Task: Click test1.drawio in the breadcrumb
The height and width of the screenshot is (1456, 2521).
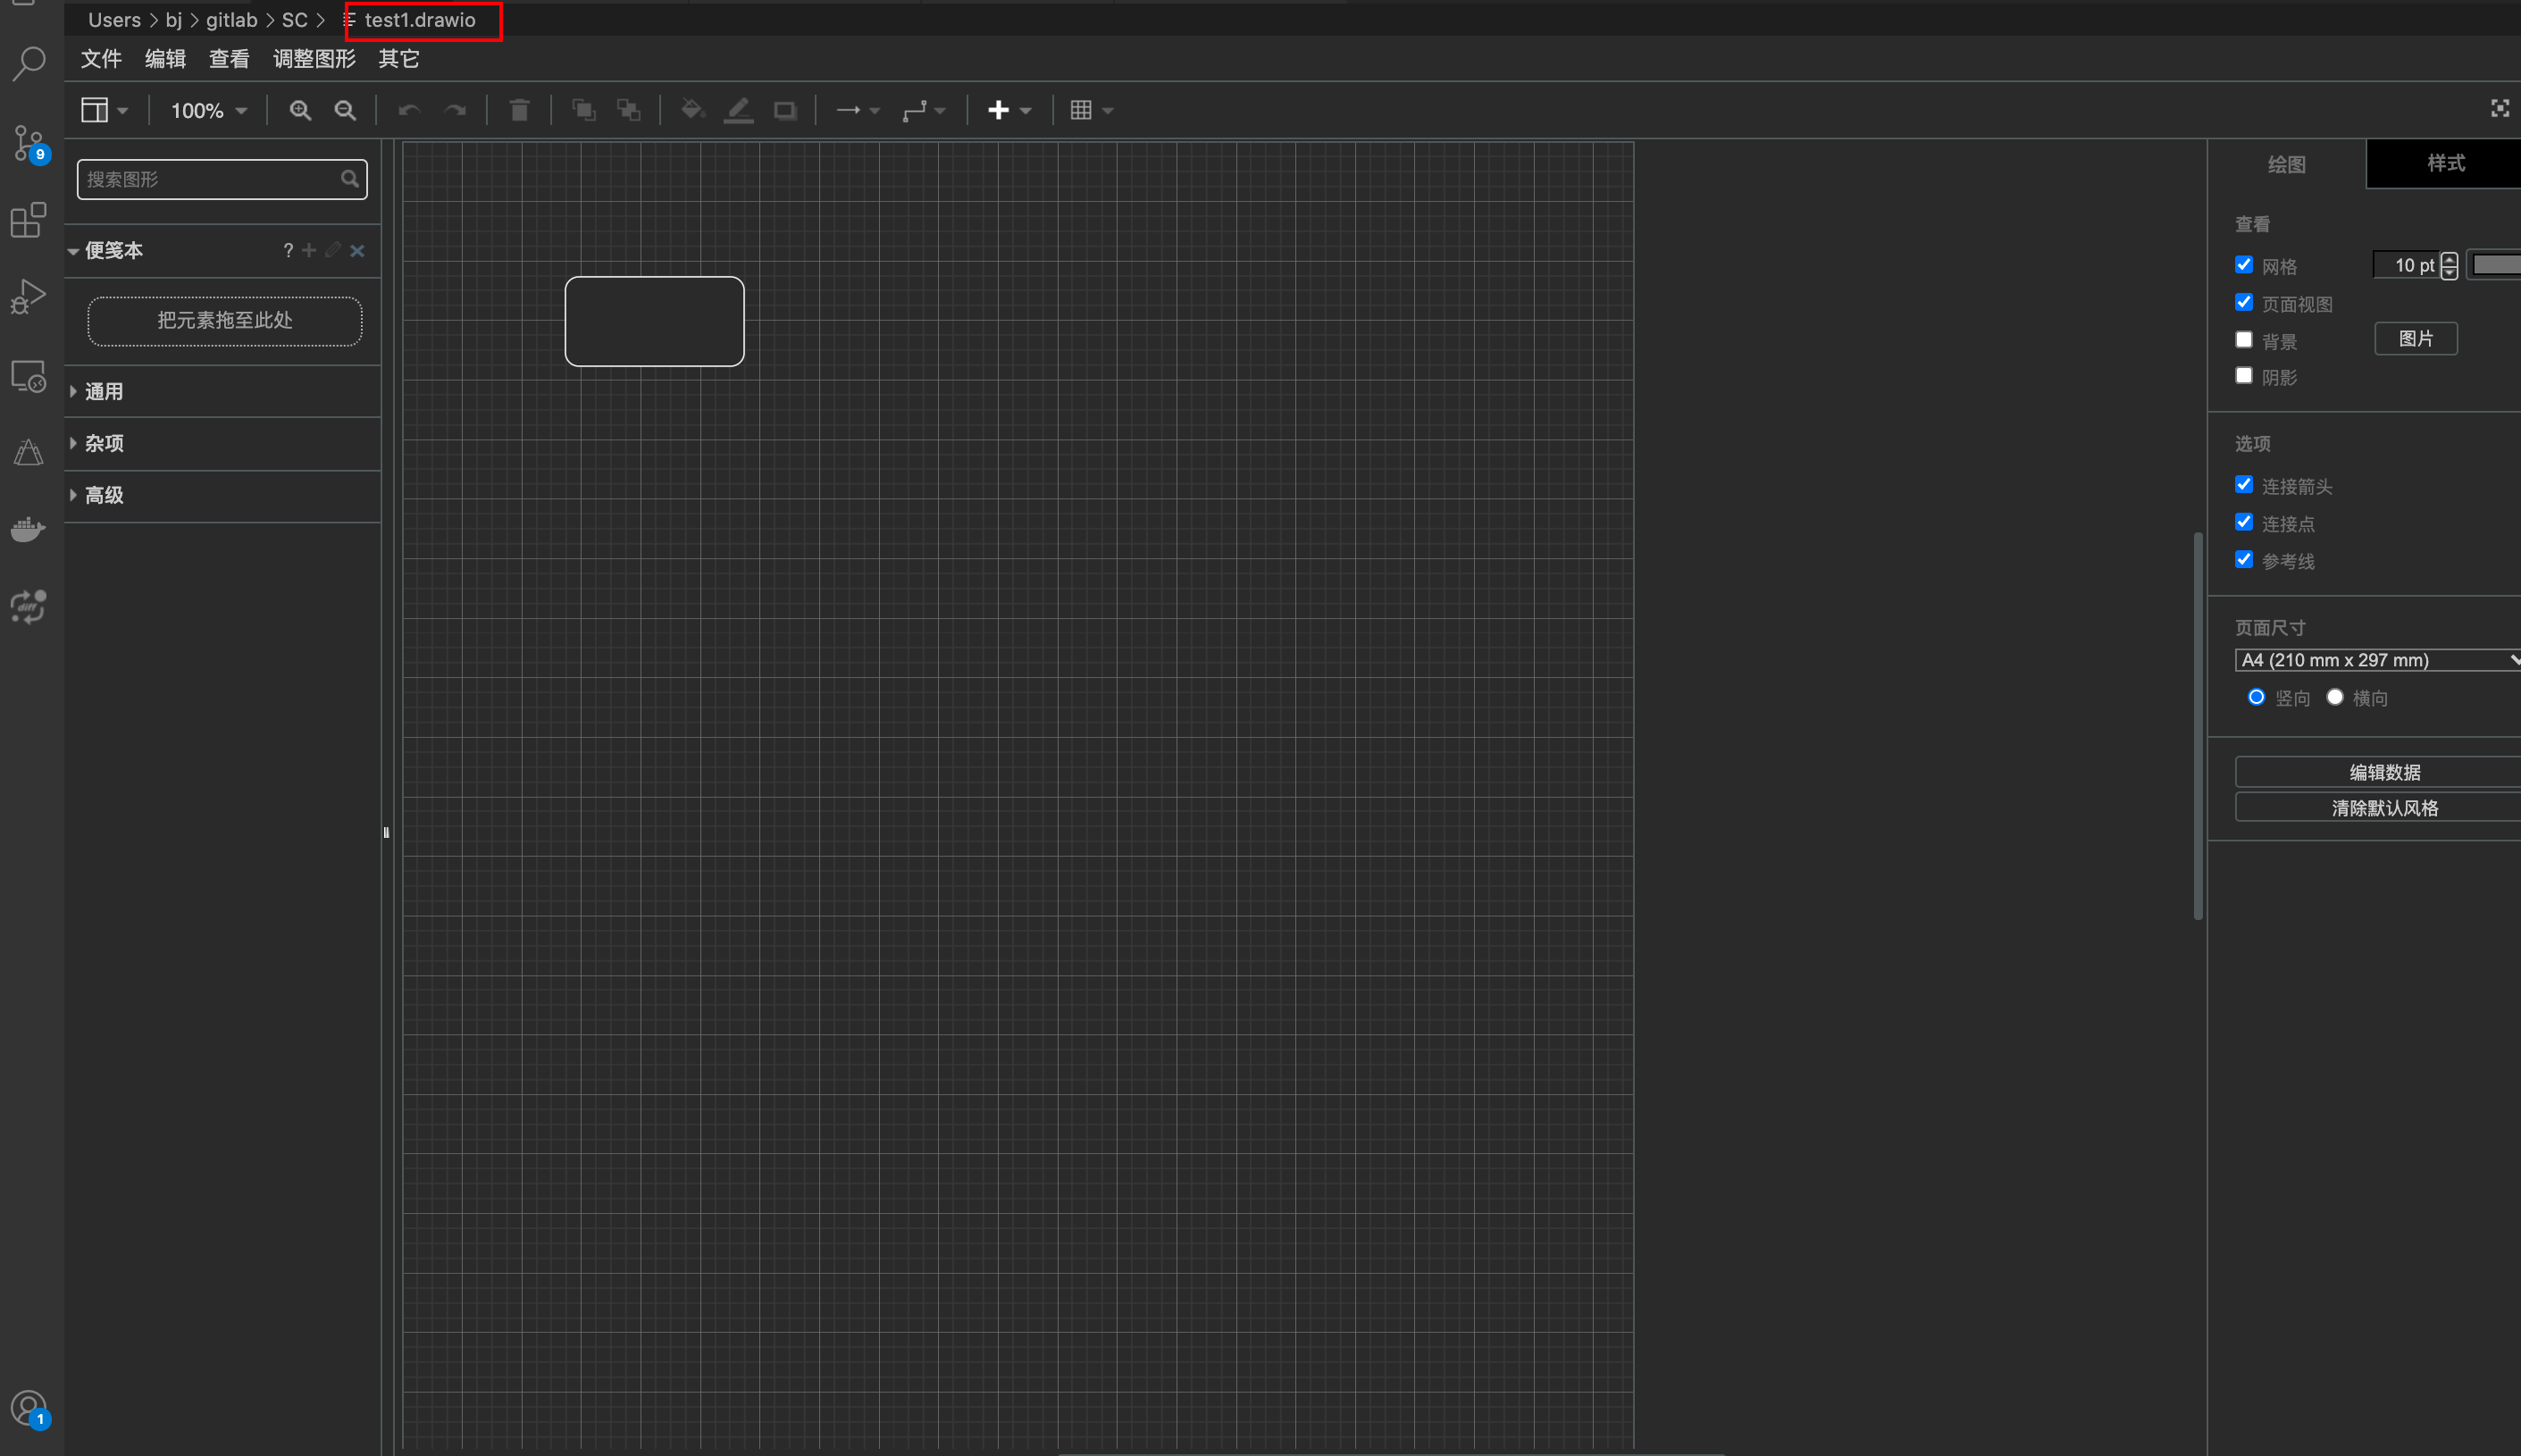Action: tap(419, 20)
